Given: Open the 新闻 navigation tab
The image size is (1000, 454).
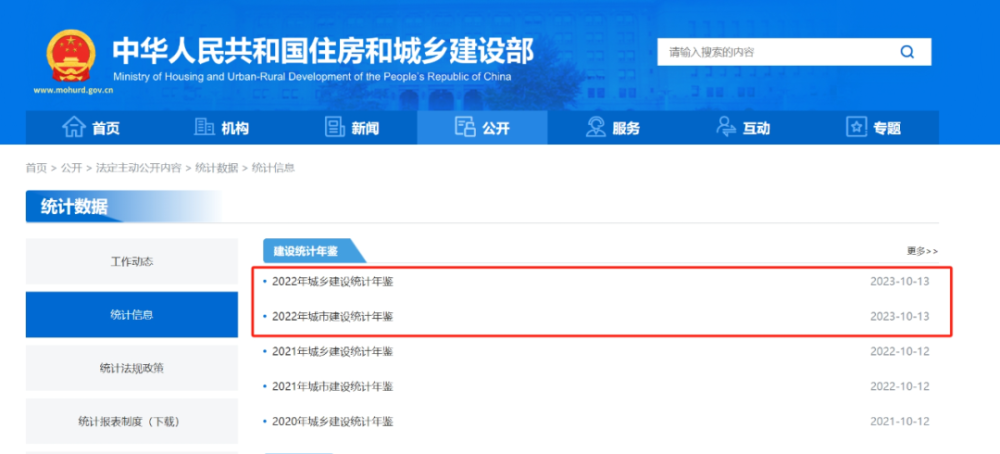Looking at the screenshot, I should pyautogui.click(x=352, y=128).
